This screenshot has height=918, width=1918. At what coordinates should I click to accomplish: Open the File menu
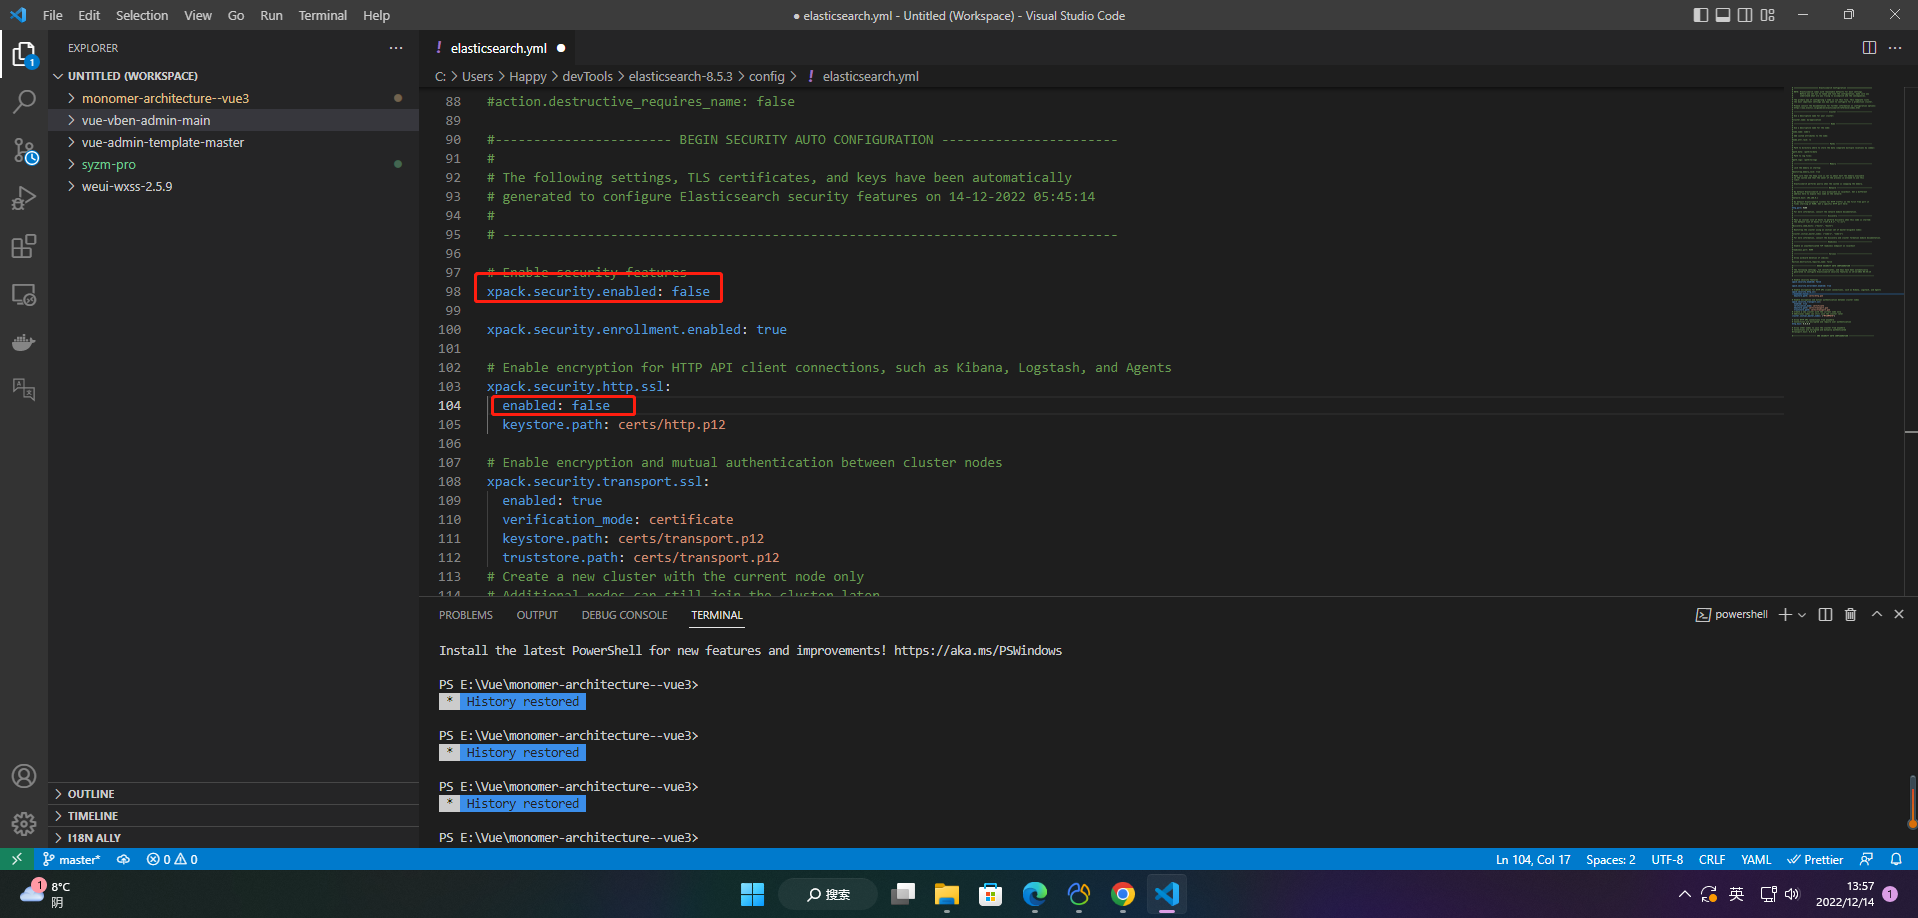click(x=53, y=15)
